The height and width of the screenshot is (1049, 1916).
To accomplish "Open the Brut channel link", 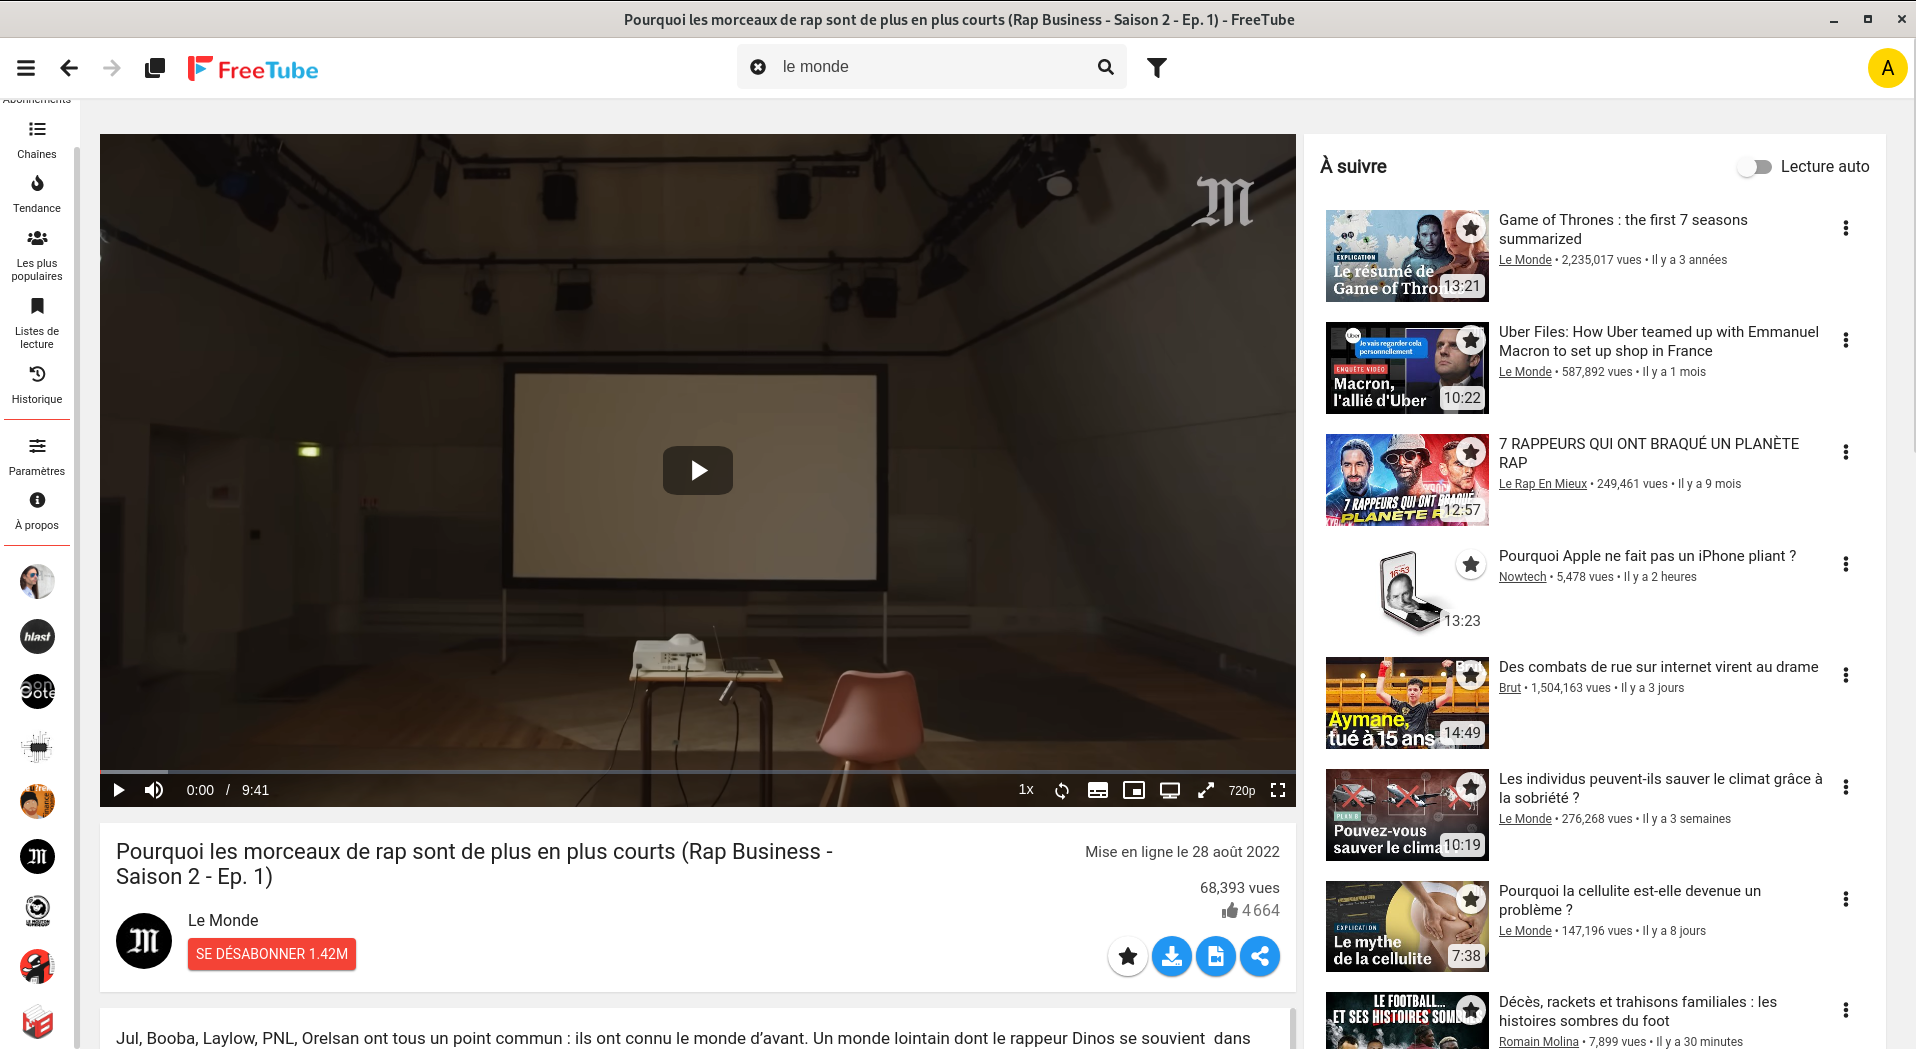I will pyautogui.click(x=1510, y=688).
